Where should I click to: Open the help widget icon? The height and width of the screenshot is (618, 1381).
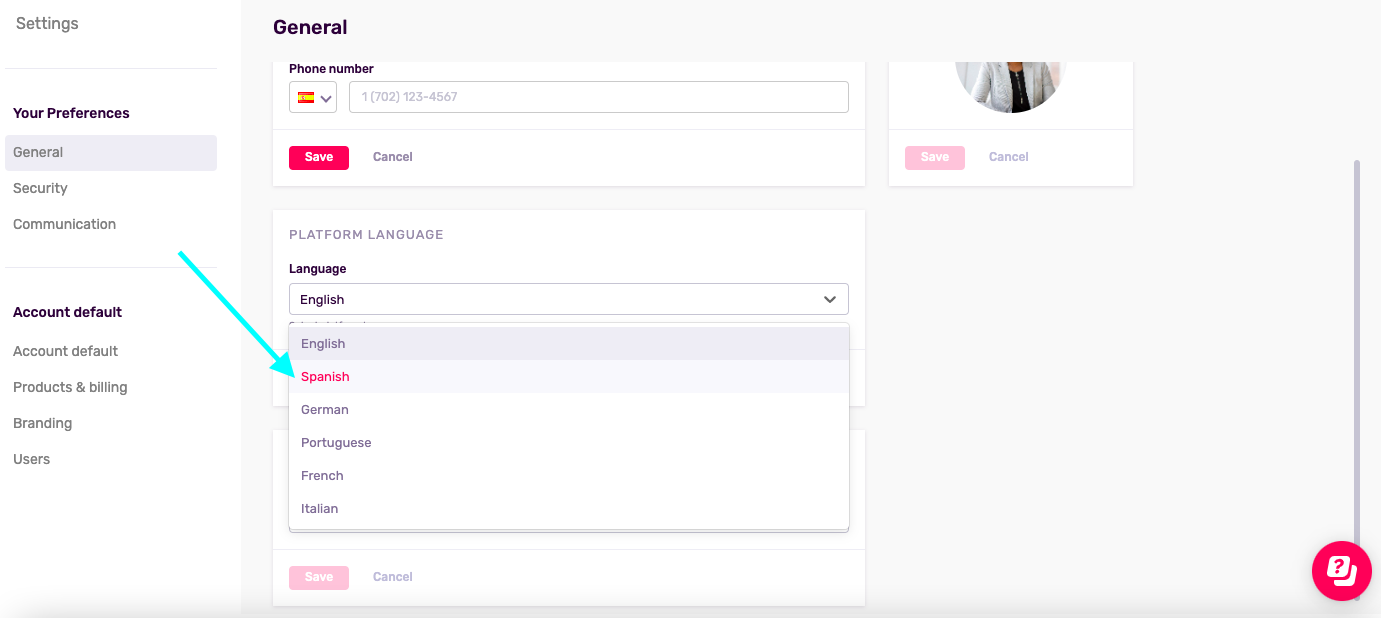pyautogui.click(x=1341, y=571)
